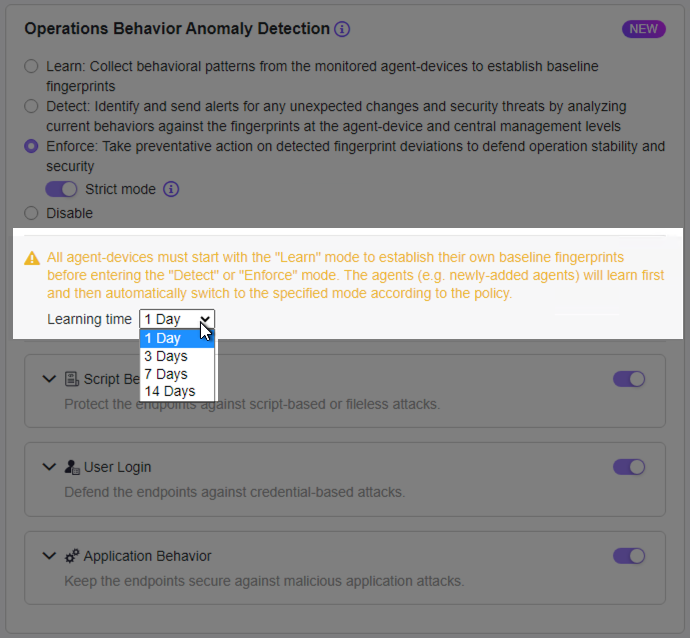Click the orange warning triangle icon
Screen dimensions: 690x638
click(32, 258)
